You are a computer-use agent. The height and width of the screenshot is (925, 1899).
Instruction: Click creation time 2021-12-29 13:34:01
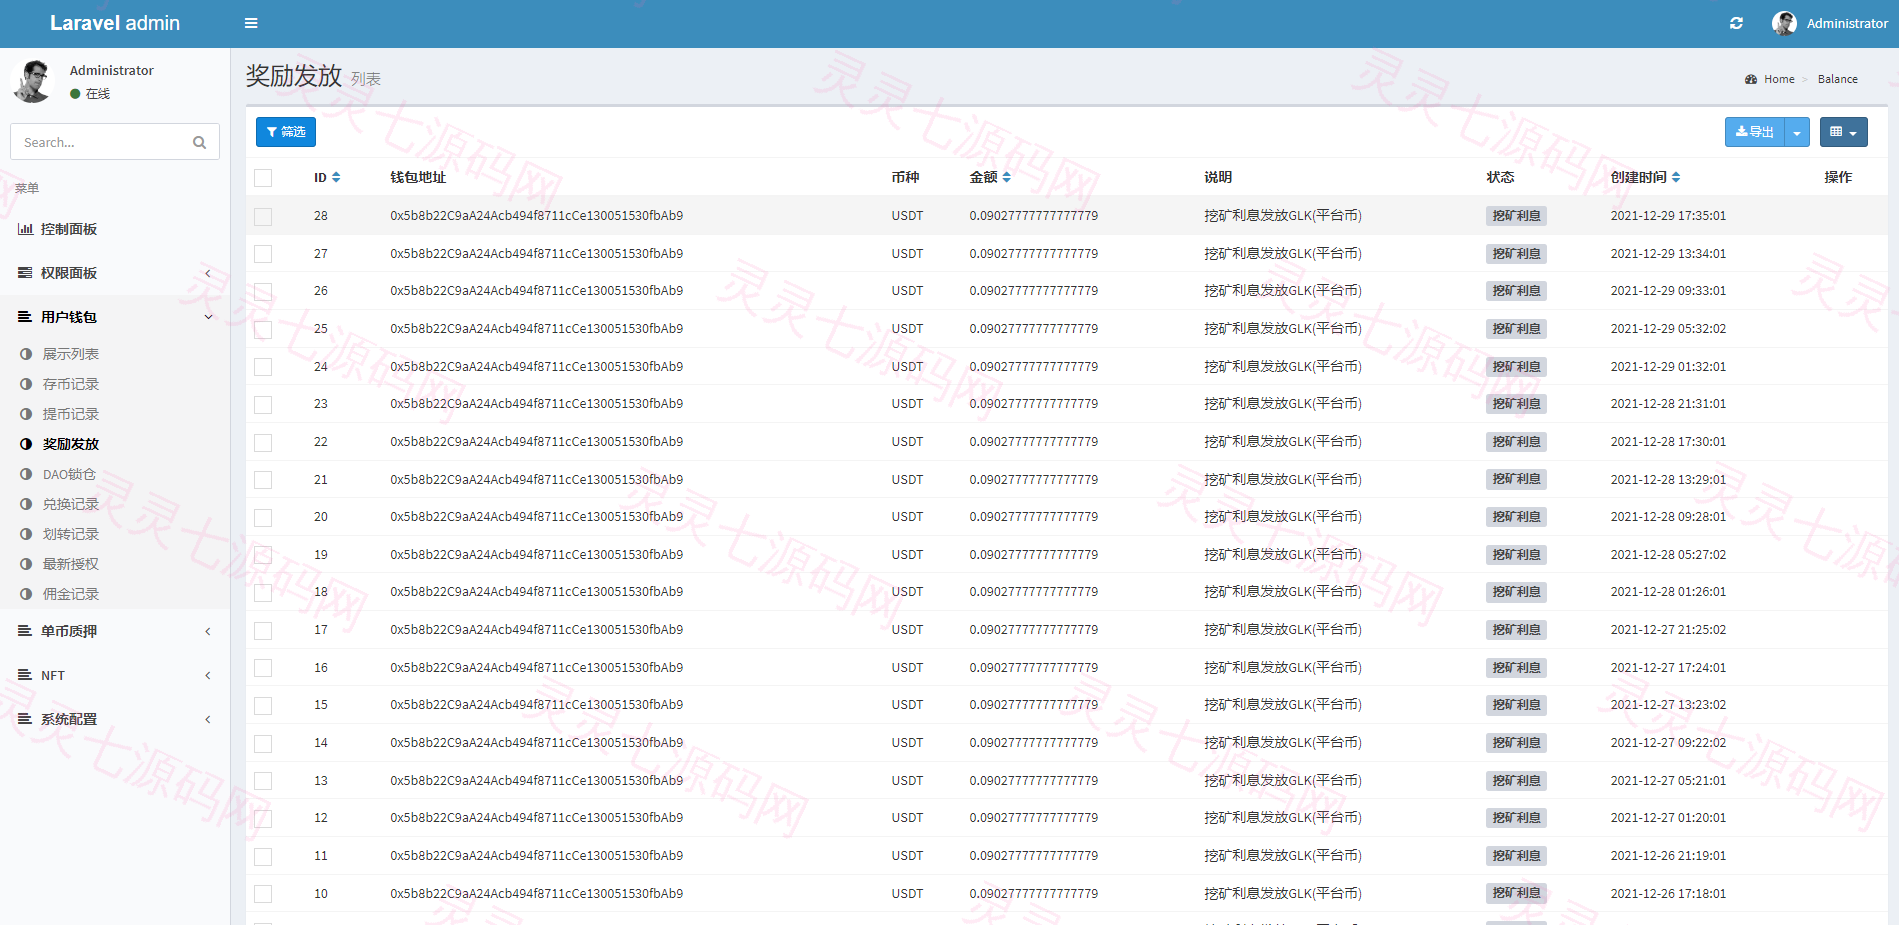tap(1668, 254)
